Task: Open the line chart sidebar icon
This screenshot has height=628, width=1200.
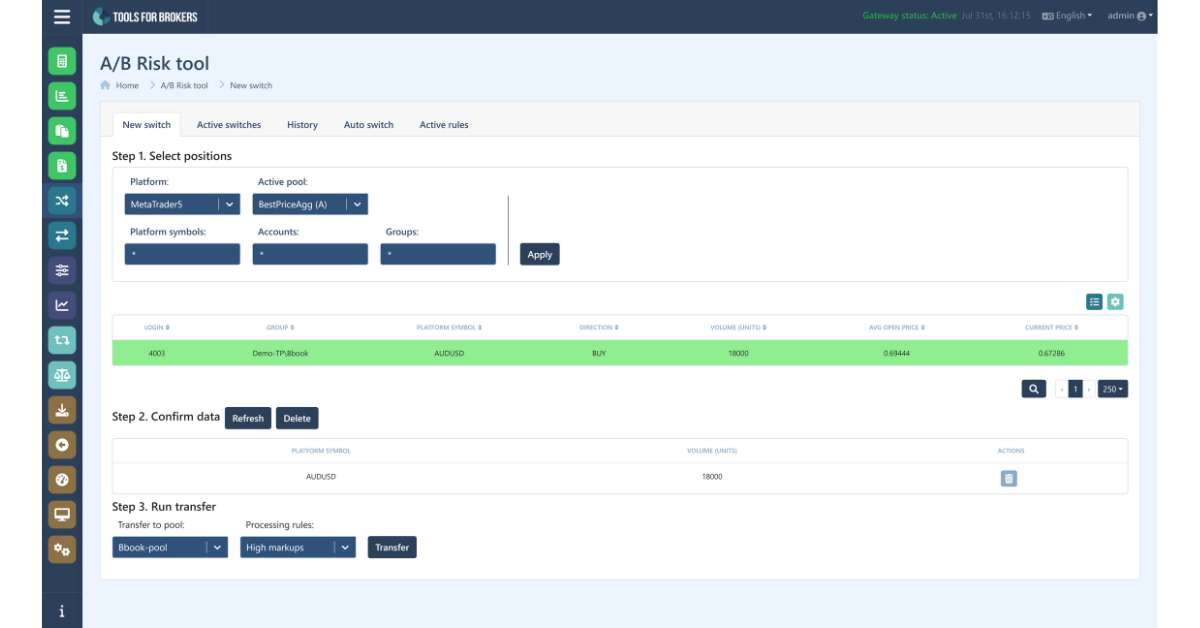Action: point(62,305)
